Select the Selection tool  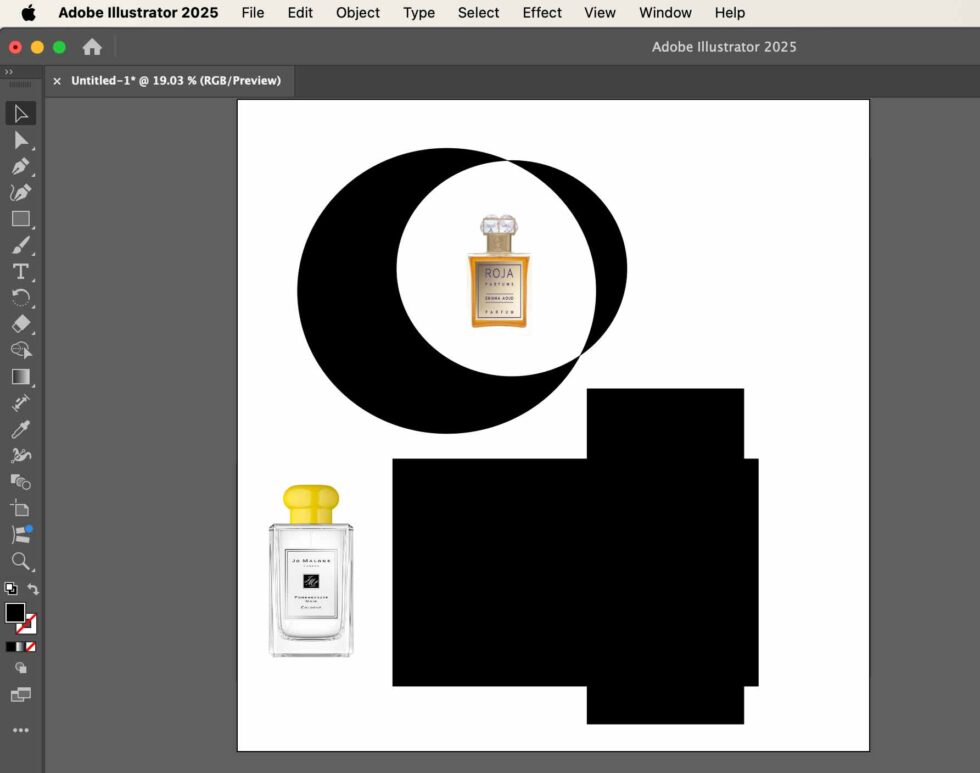[x=21, y=113]
